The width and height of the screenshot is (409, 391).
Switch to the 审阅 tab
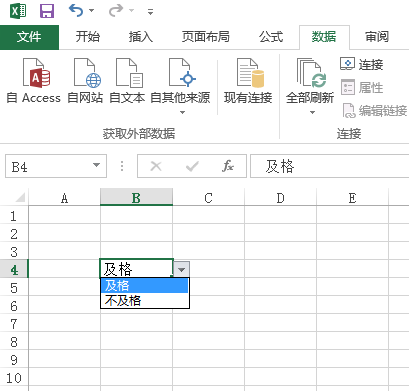pyautogui.click(x=377, y=36)
